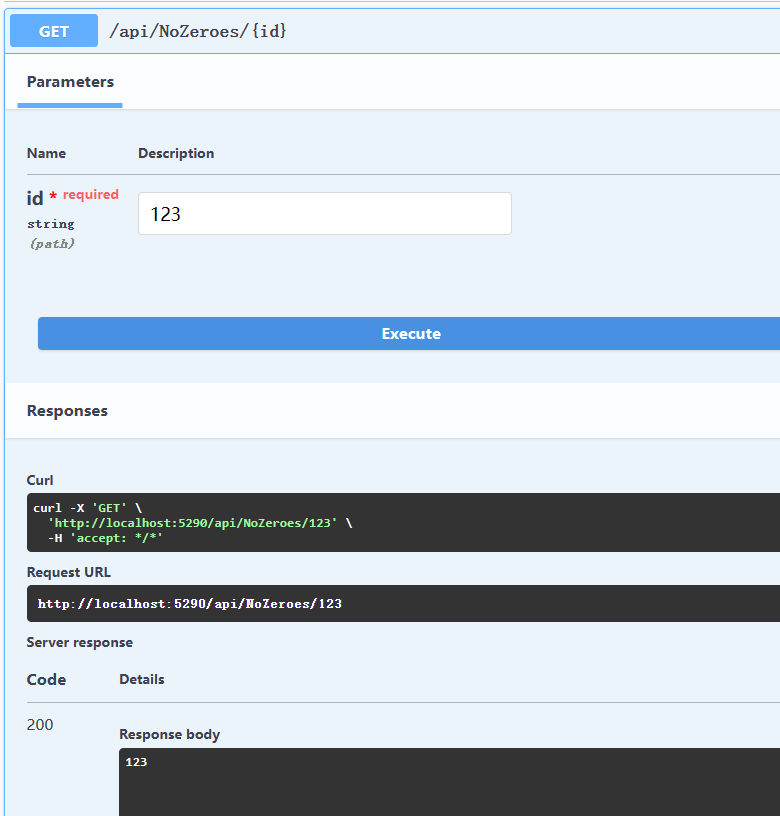Click the Curl command code block
Image resolution: width=780 pixels, height=816 pixels.
[403, 522]
